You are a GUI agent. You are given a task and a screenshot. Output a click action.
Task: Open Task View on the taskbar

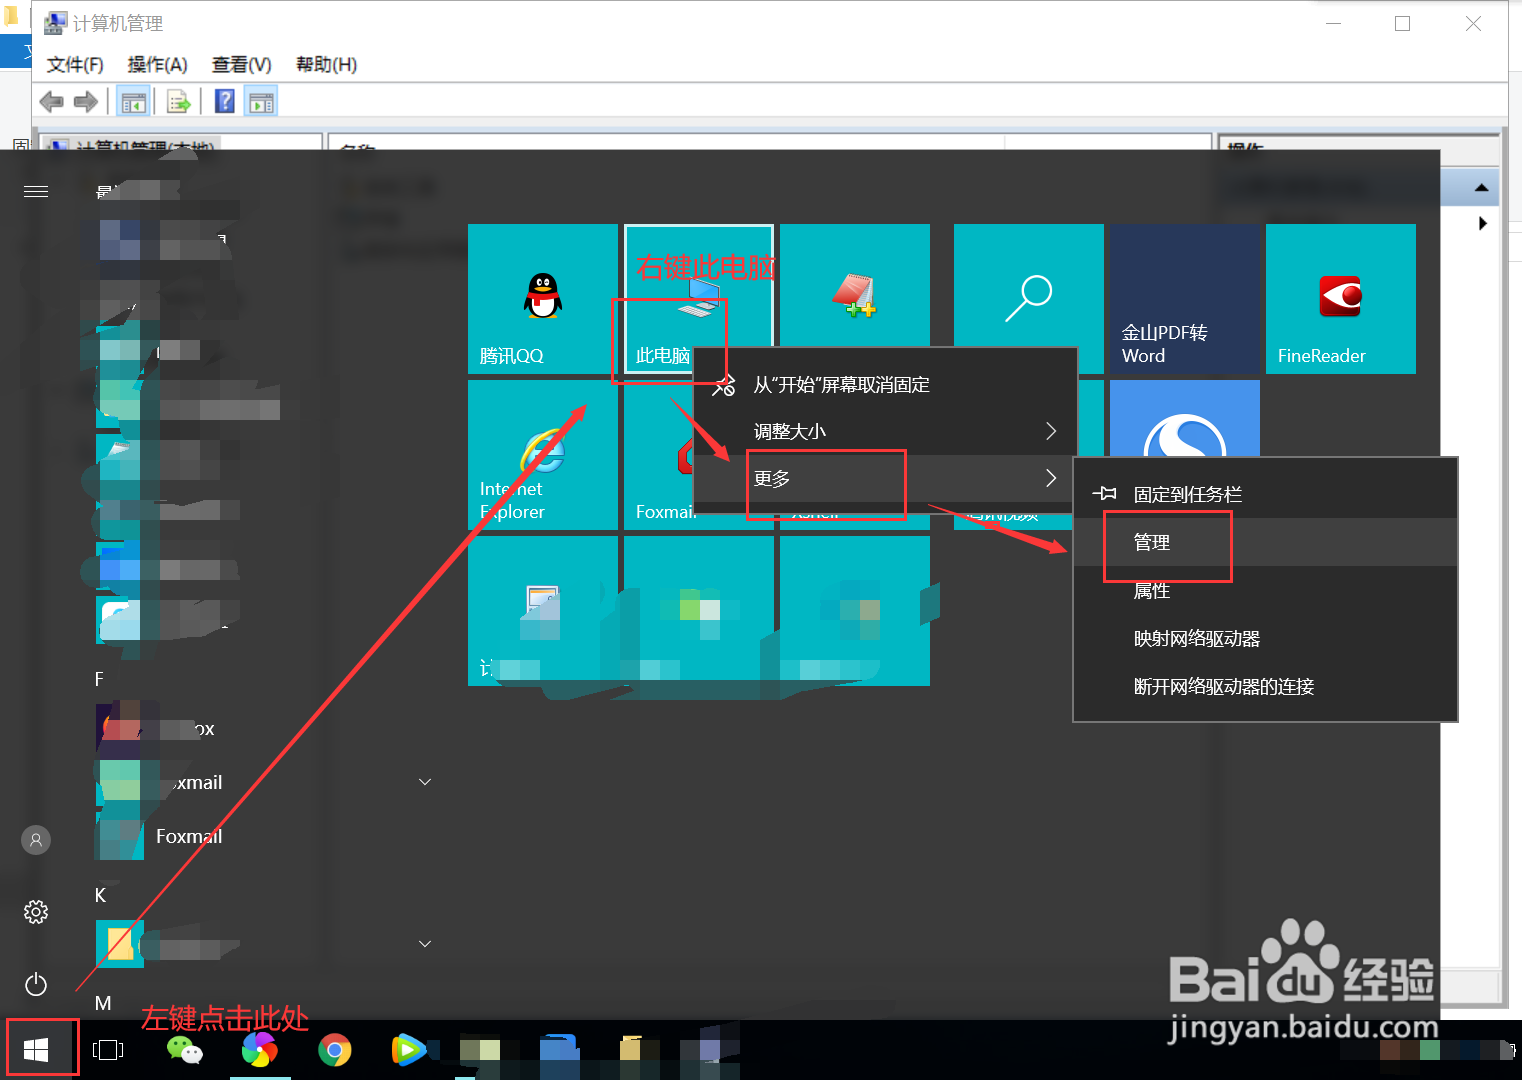108,1049
